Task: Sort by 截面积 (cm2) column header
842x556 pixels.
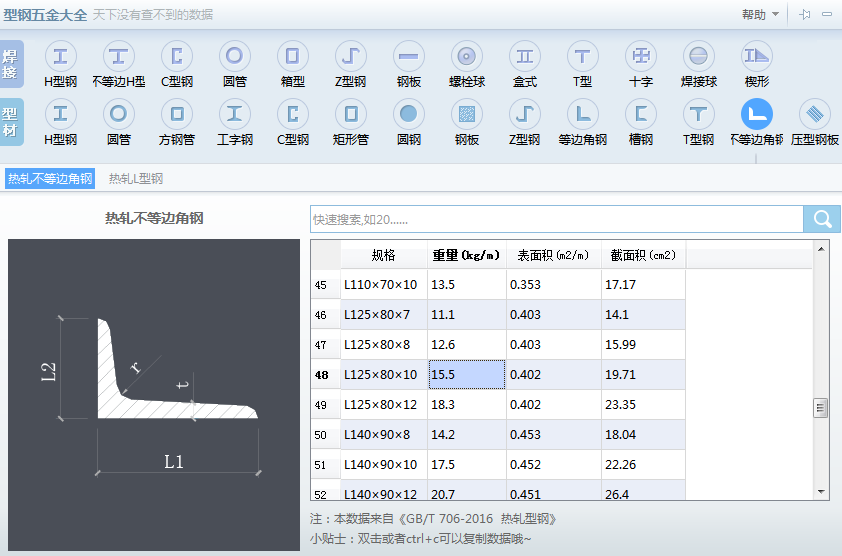Action: (643, 255)
